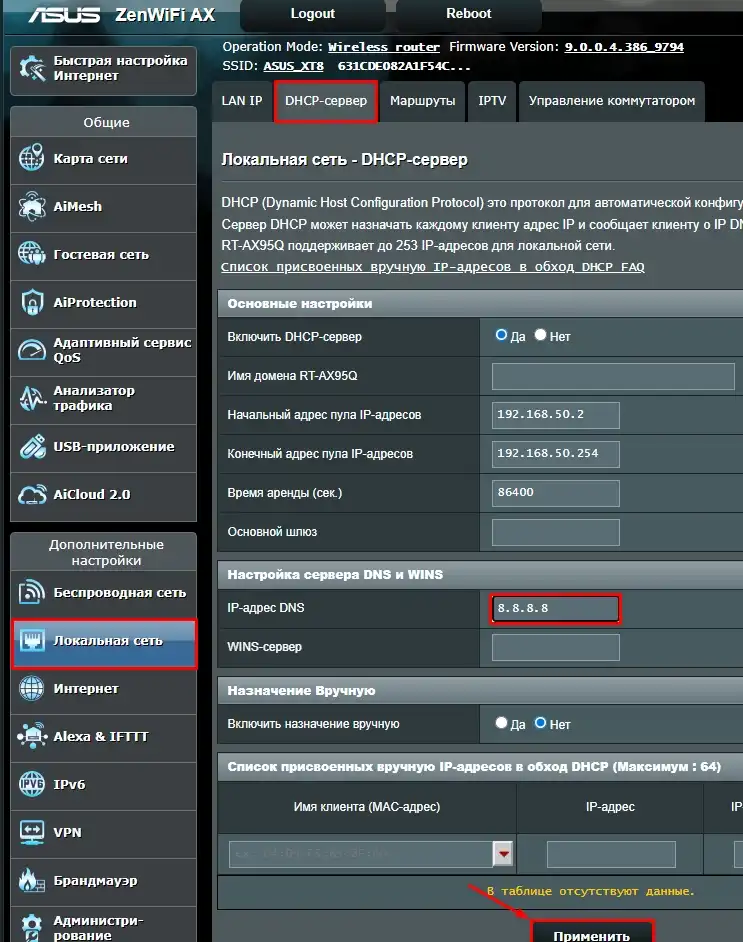This screenshot has height=942, width=743.
Task: Open the VPN monitor icon
Action: (31, 832)
